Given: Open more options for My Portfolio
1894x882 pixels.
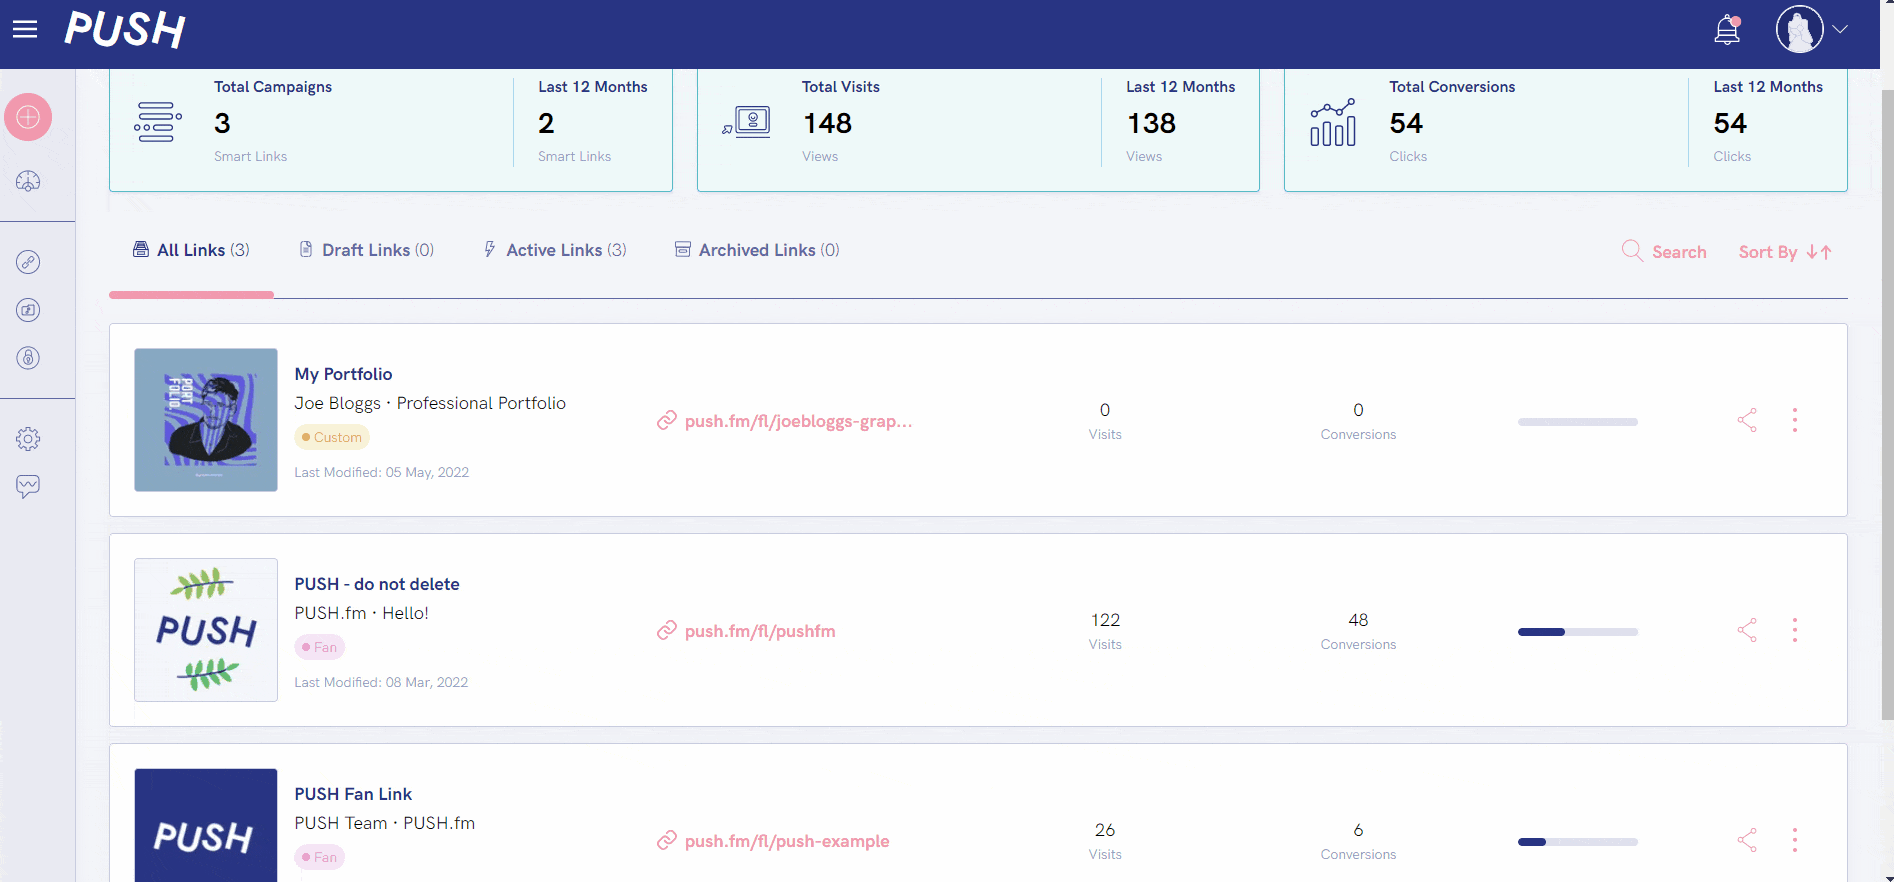Looking at the screenshot, I should (x=1795, y=420).
